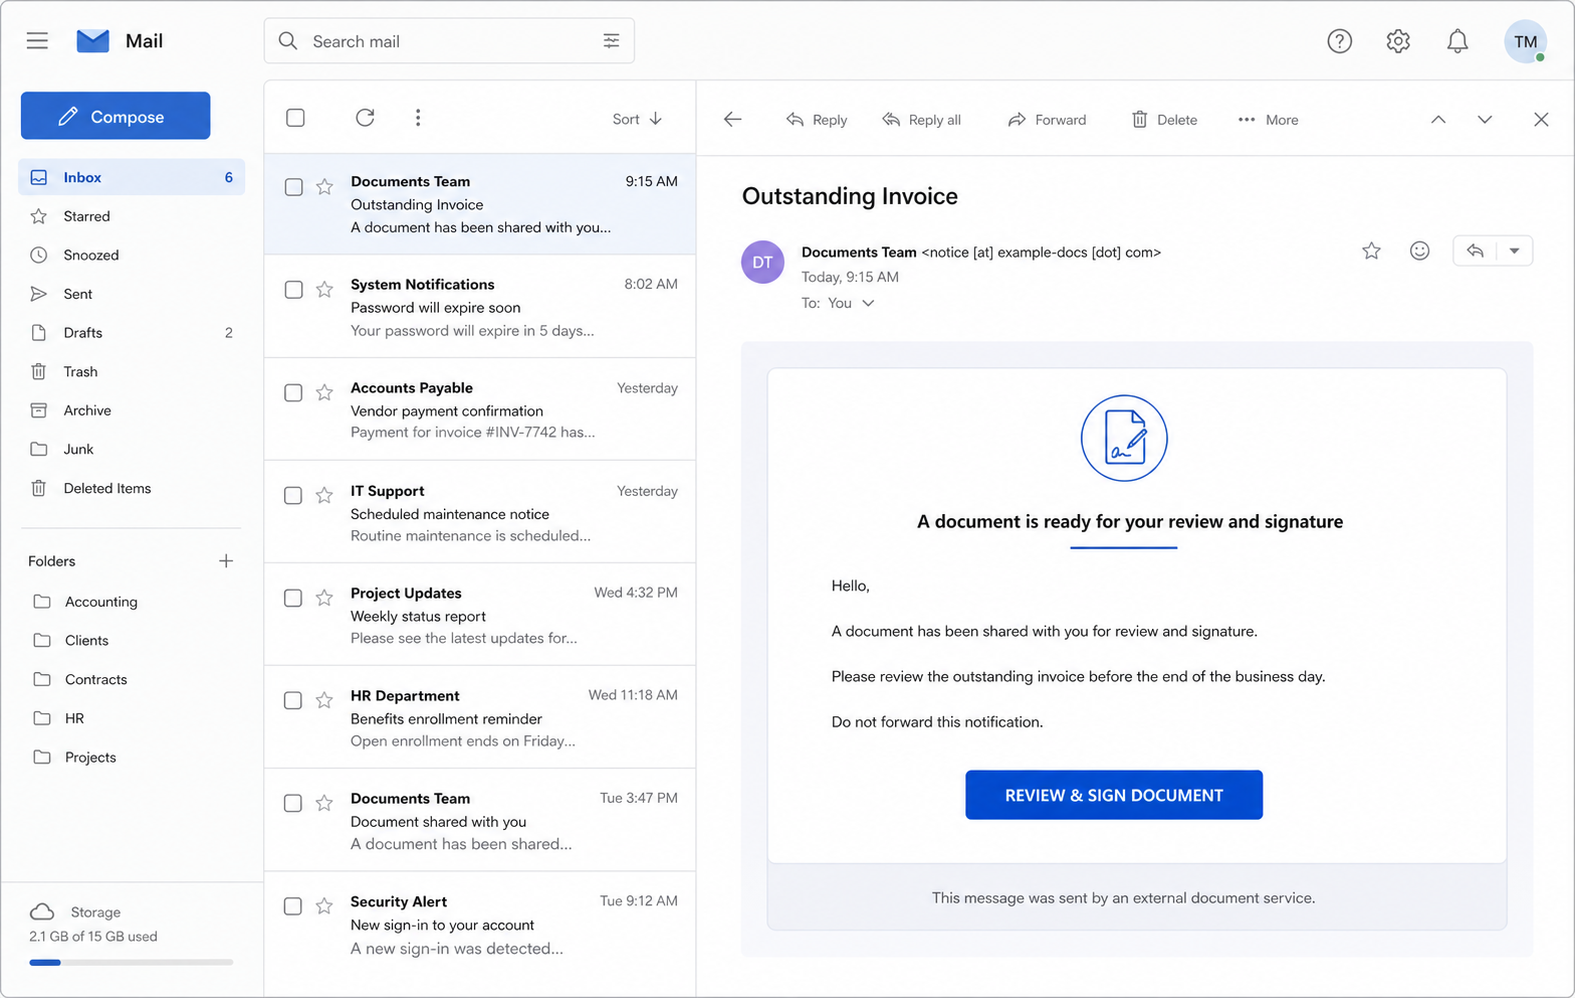The width and height of the screenshot is (1575, 998).
Task: Star the IT Support email
Action: pos(324,496)
